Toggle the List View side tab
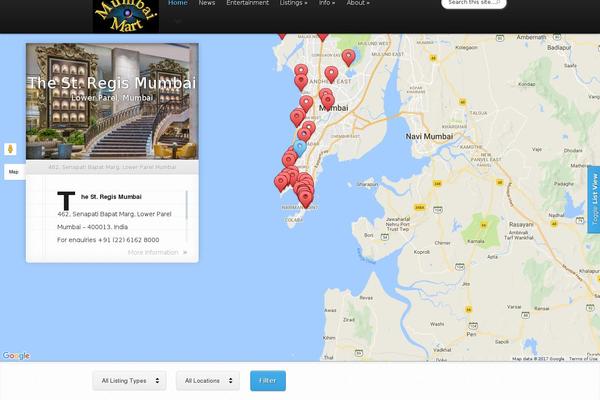Viewport: 600px width, 400px height. [594, 199]
